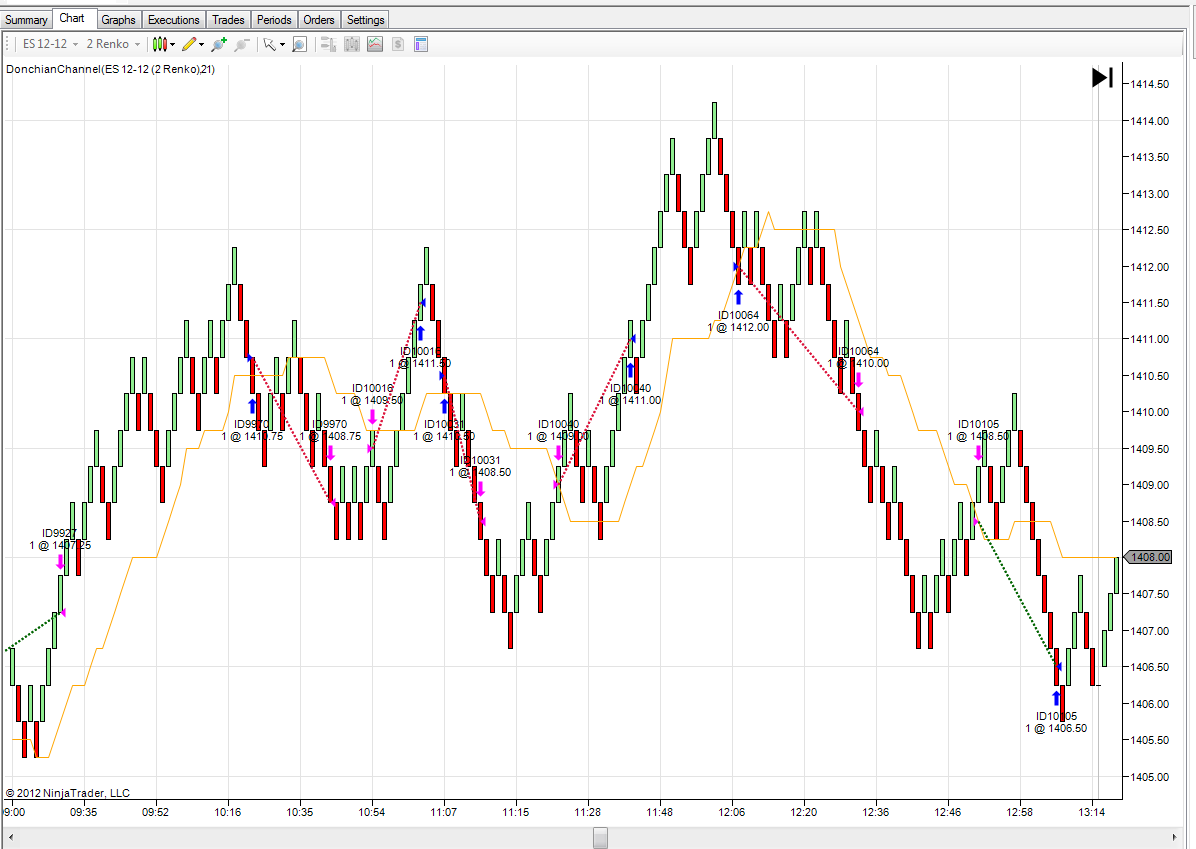Open the data box bars icon
The image size is (1196, 849).
tap(352, 44)
